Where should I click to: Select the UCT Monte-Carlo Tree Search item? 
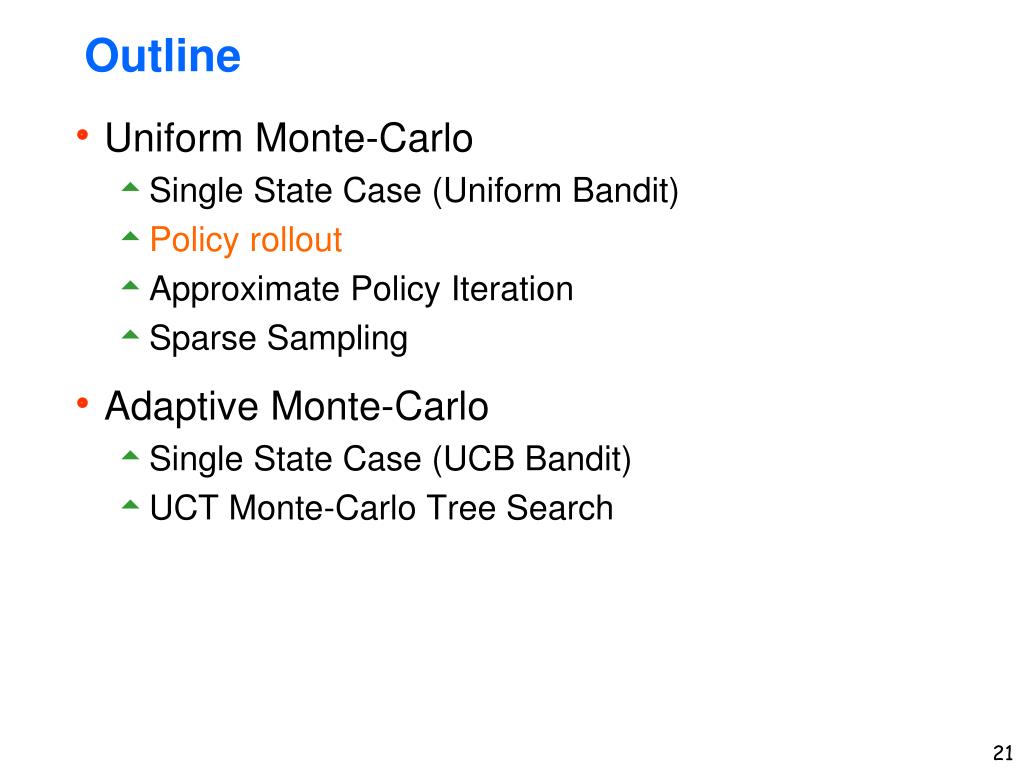click(x=381, y=508)
